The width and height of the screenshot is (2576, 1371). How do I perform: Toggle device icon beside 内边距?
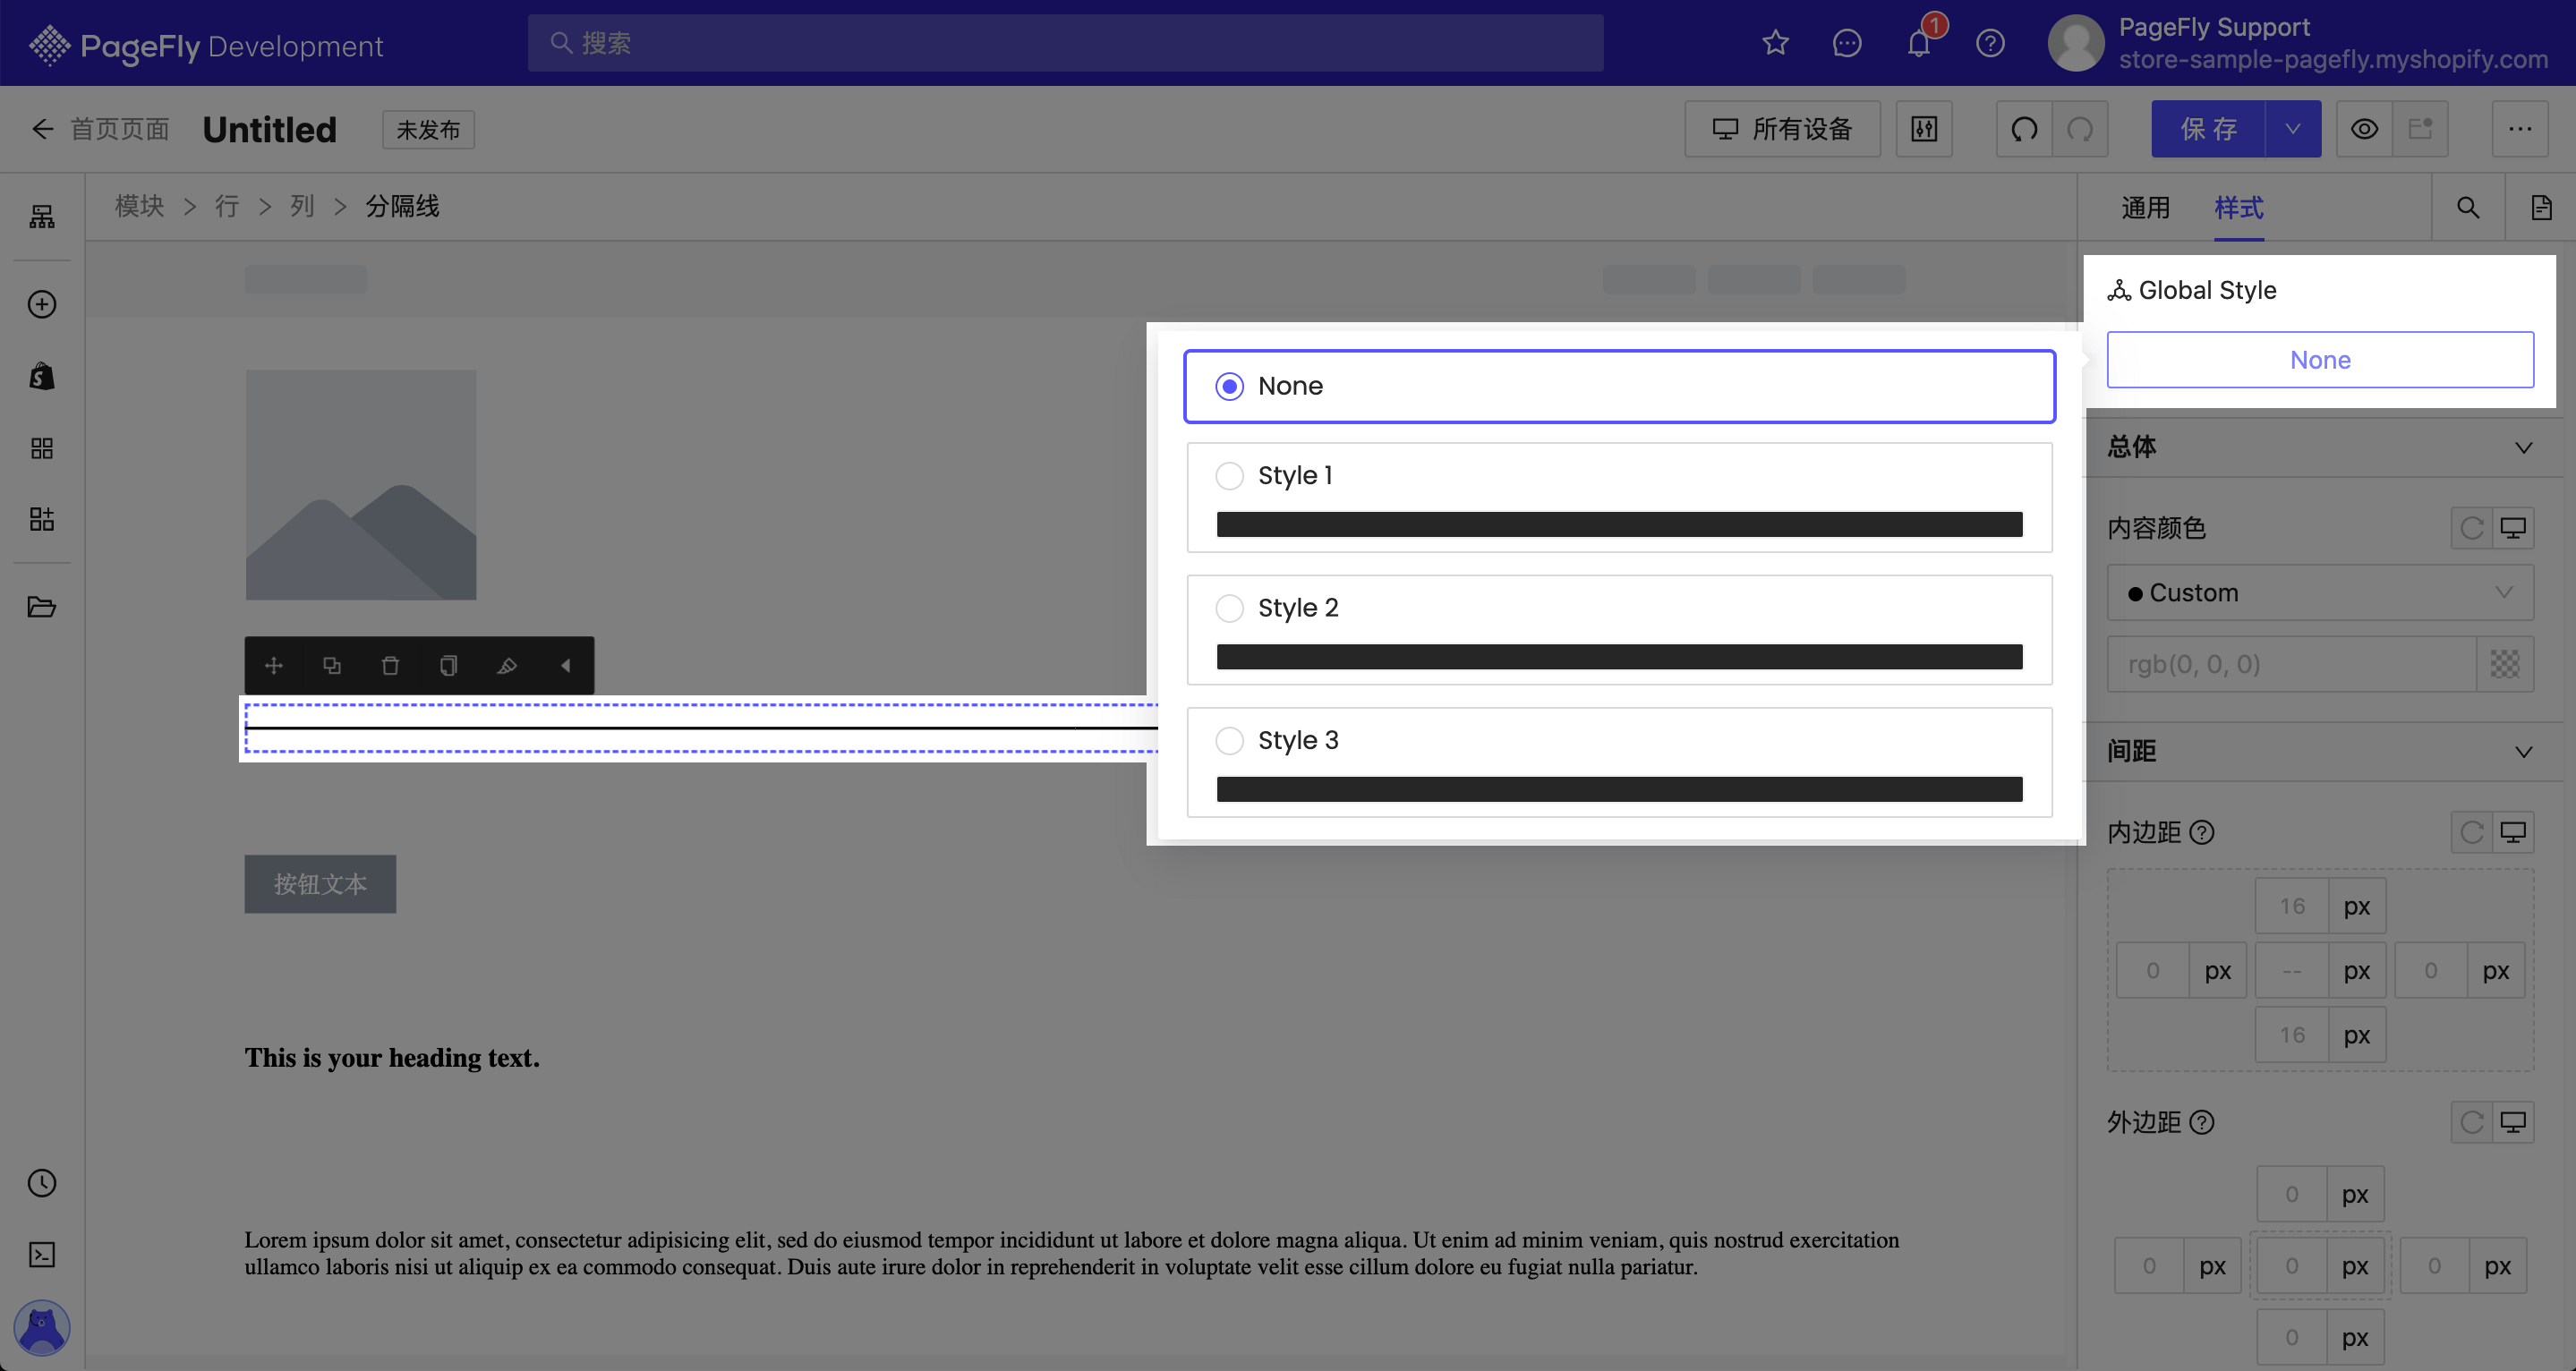(2513, 832)
